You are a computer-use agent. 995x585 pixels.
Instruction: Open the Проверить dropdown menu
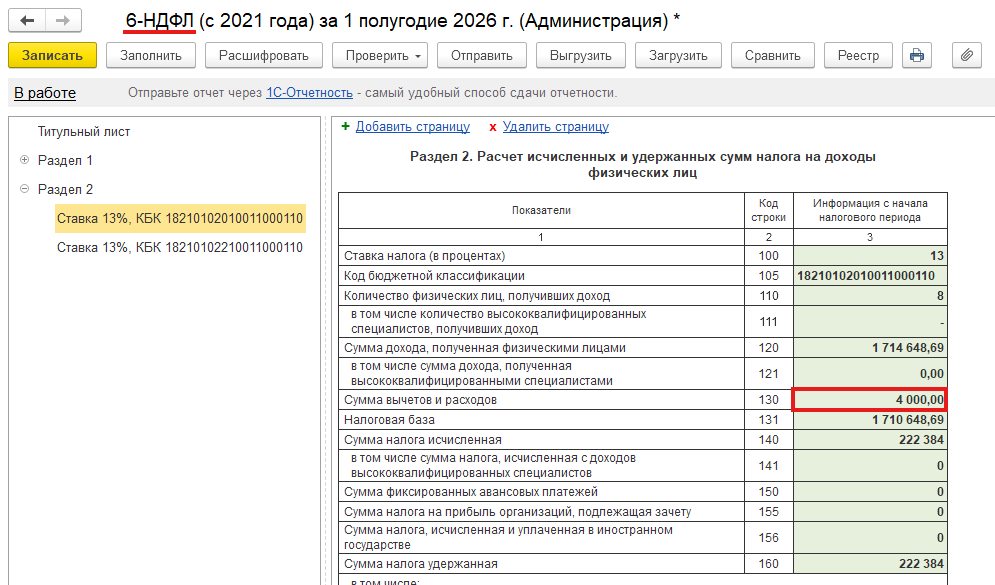point(379,55)
